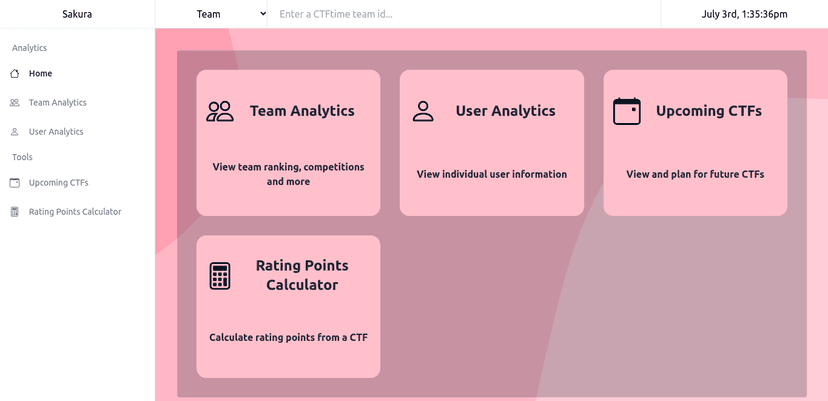Go to Team Analytics in the sidebar
This screenshot has width=828, height=401.
(x=58, y=102)
